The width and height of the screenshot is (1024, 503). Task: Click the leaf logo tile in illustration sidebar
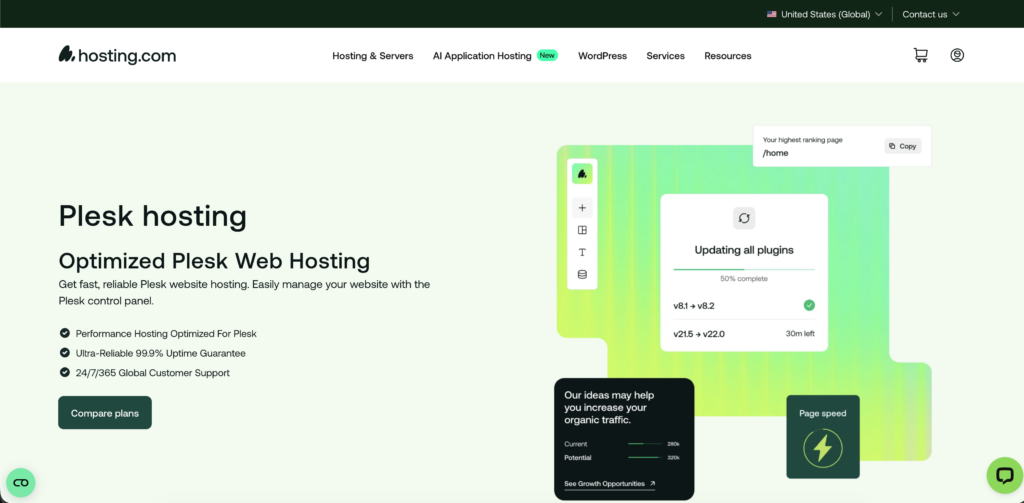tap(582, 174)
